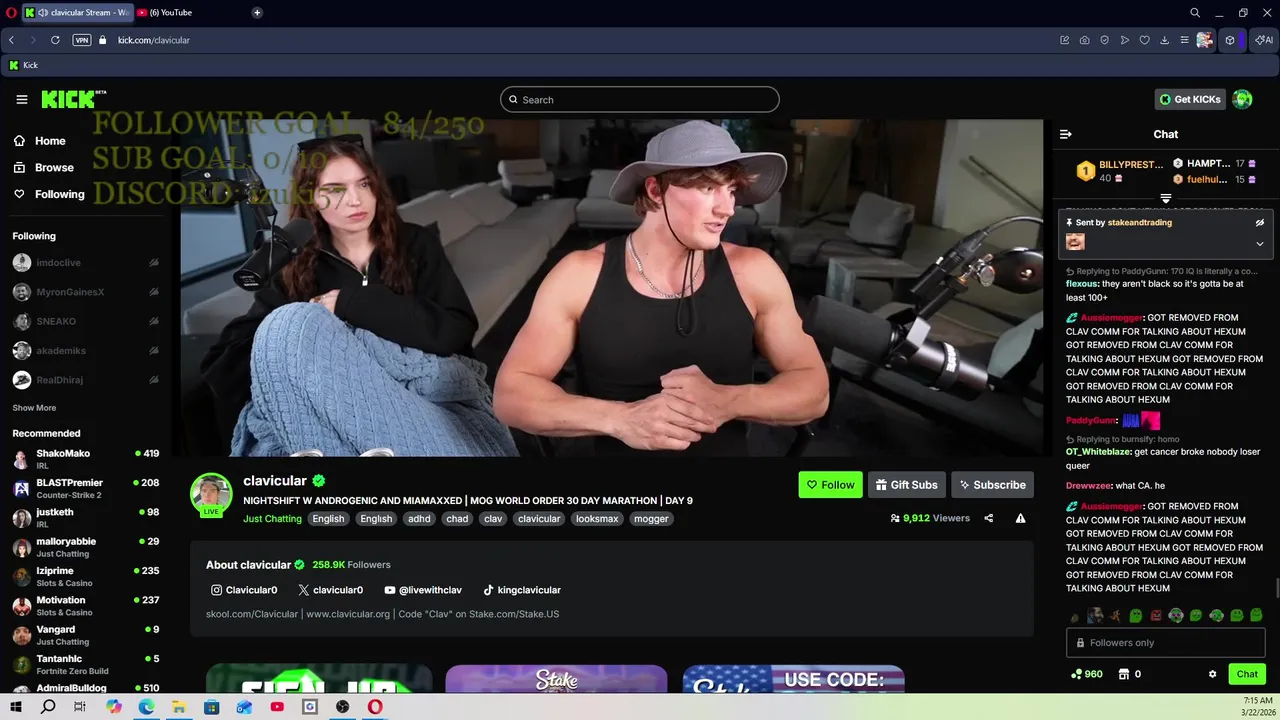Open chat settings gear icon

coord(1213,674)
